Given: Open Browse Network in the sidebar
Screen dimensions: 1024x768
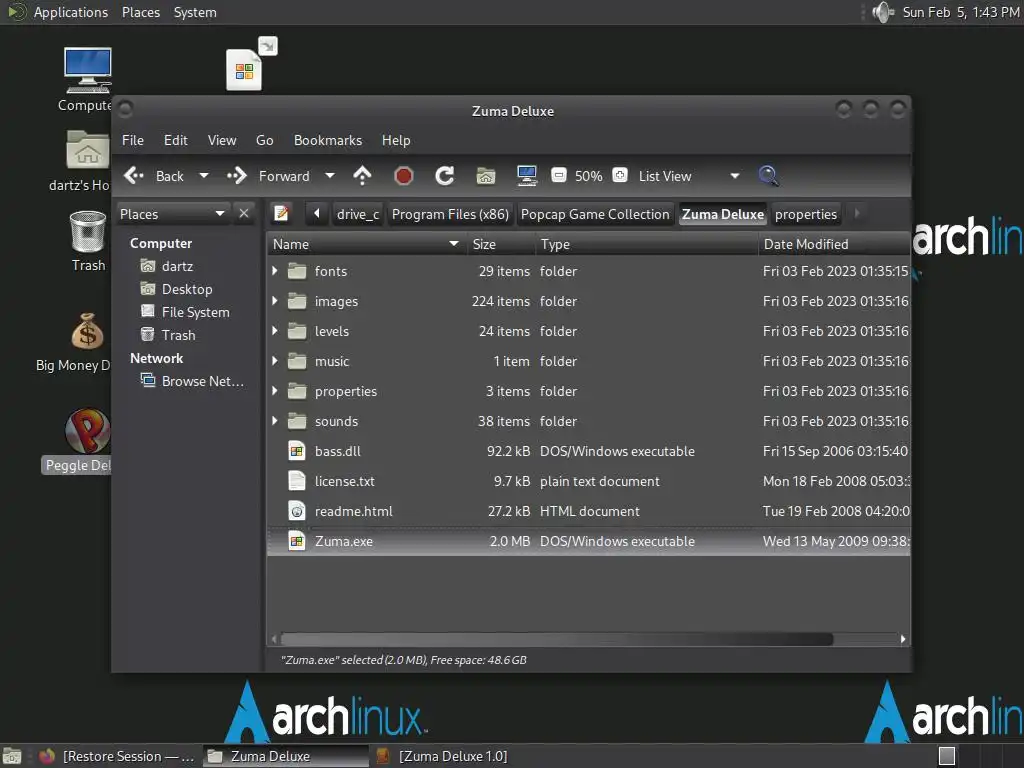Looking at the screenshot, I should click(x=202, y=381).
